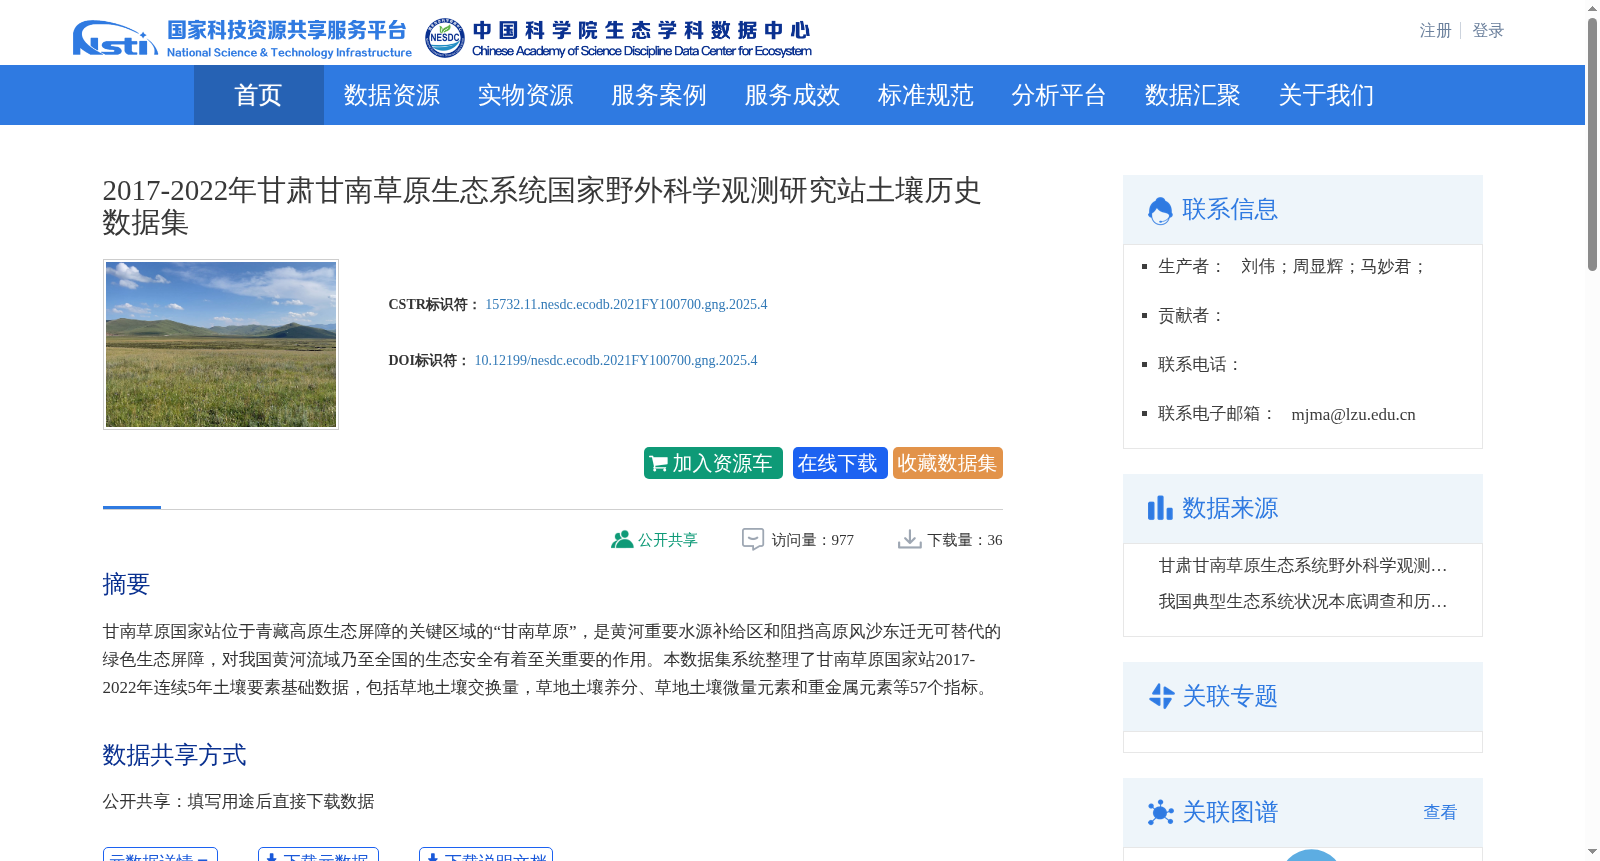This screenshot has height=861, width=1600.
Task: Expand the 元数据详情 dropdown
Action: [x=160, y=855]
